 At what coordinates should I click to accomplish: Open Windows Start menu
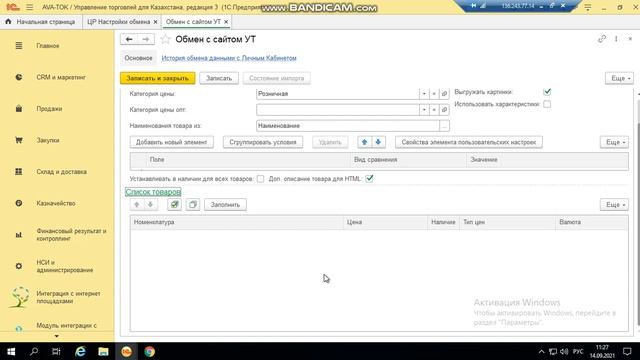[x=11, y=351]
